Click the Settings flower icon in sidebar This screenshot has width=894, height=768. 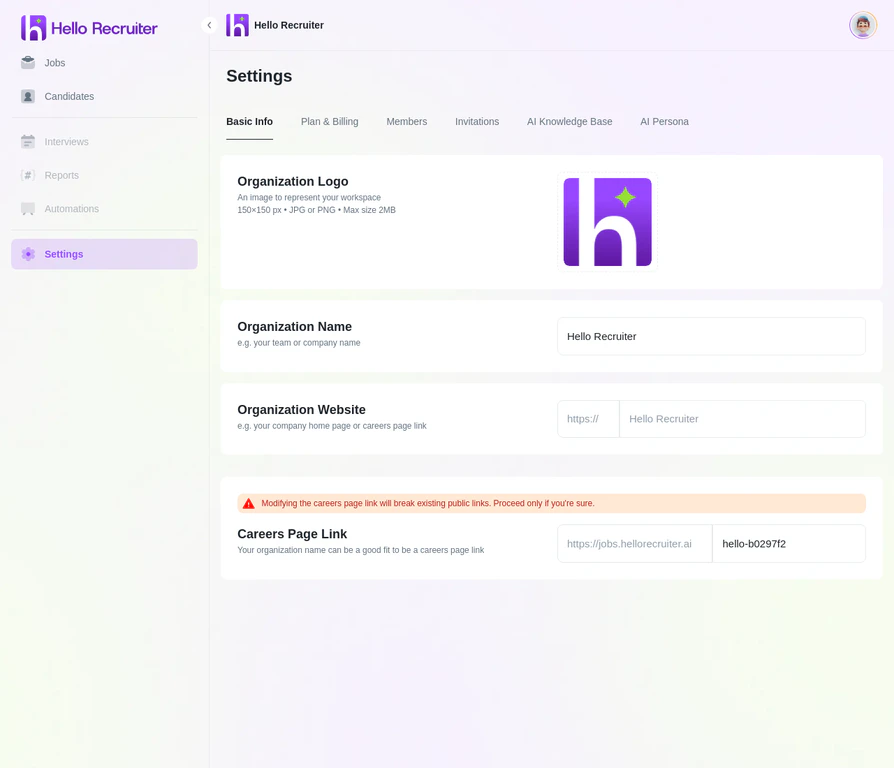click(x=28, y=254)
